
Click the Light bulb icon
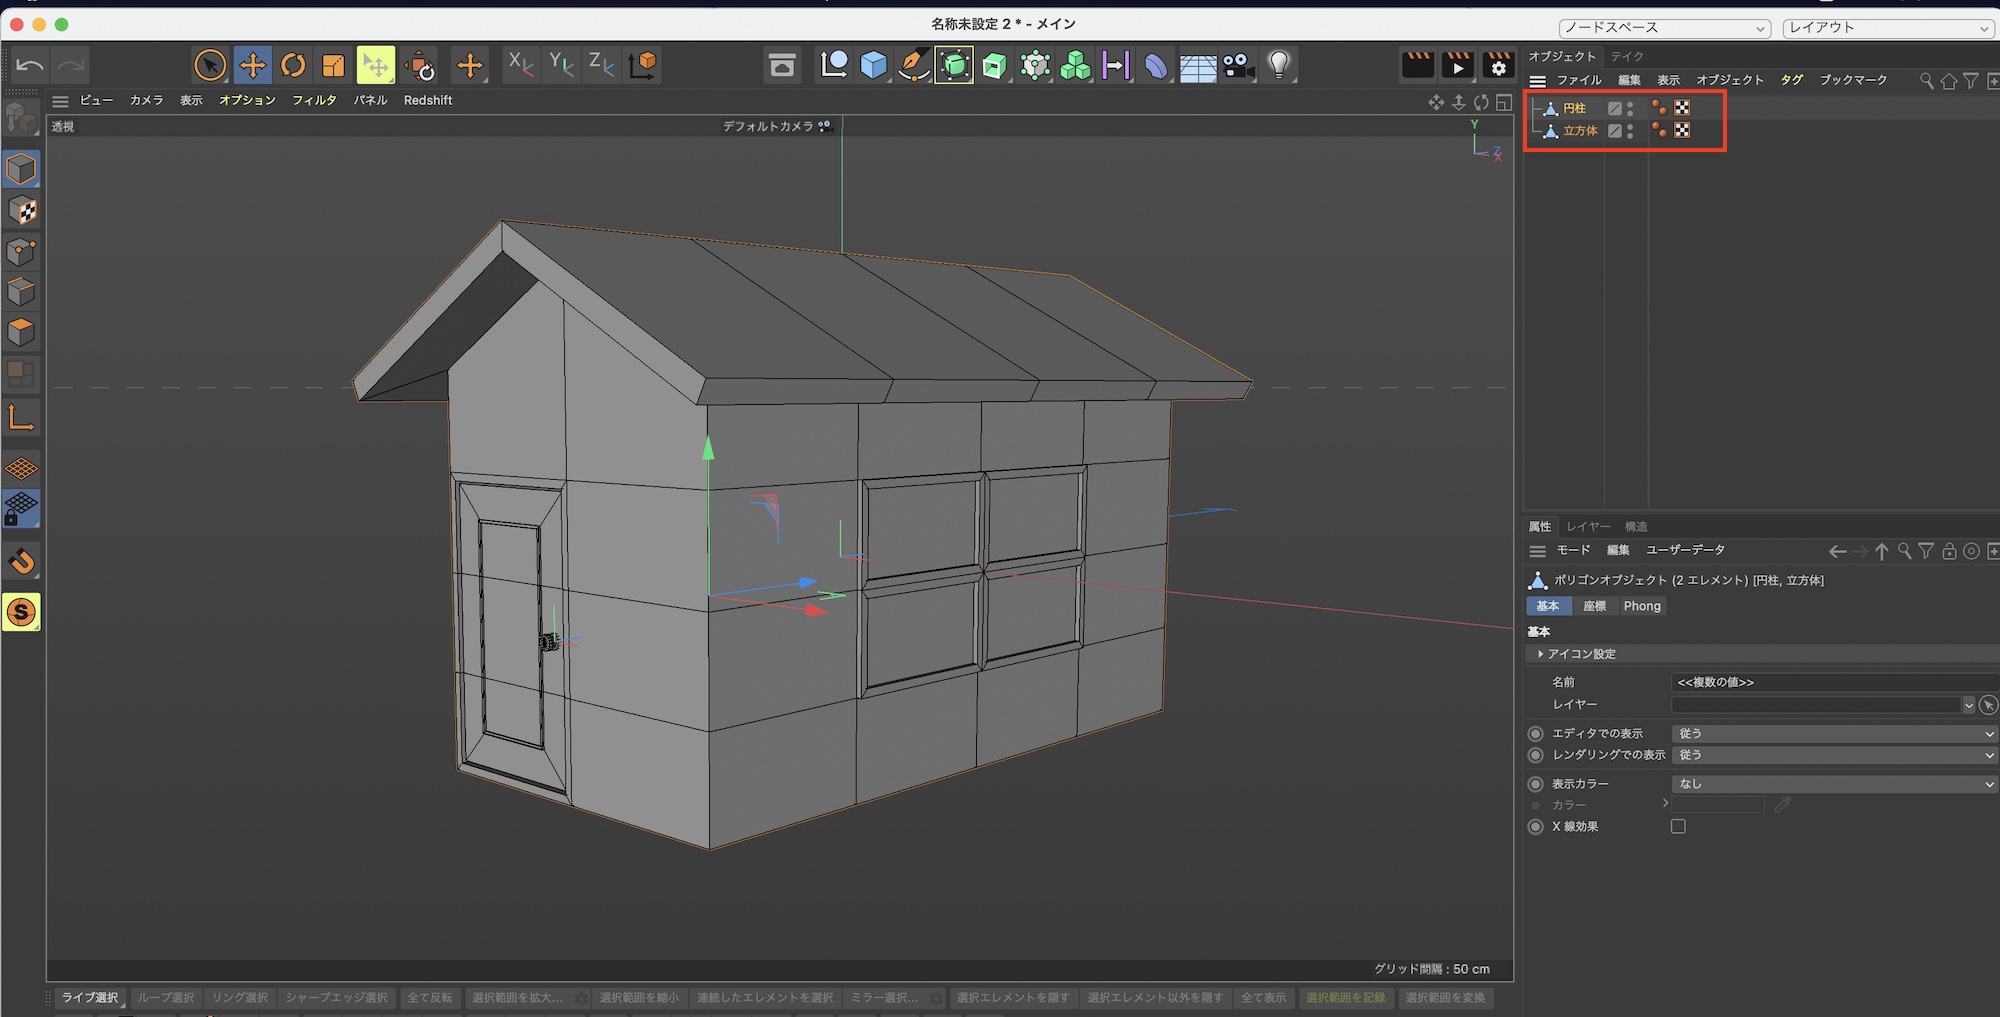pyautogui.click(x=1278, y=66)
